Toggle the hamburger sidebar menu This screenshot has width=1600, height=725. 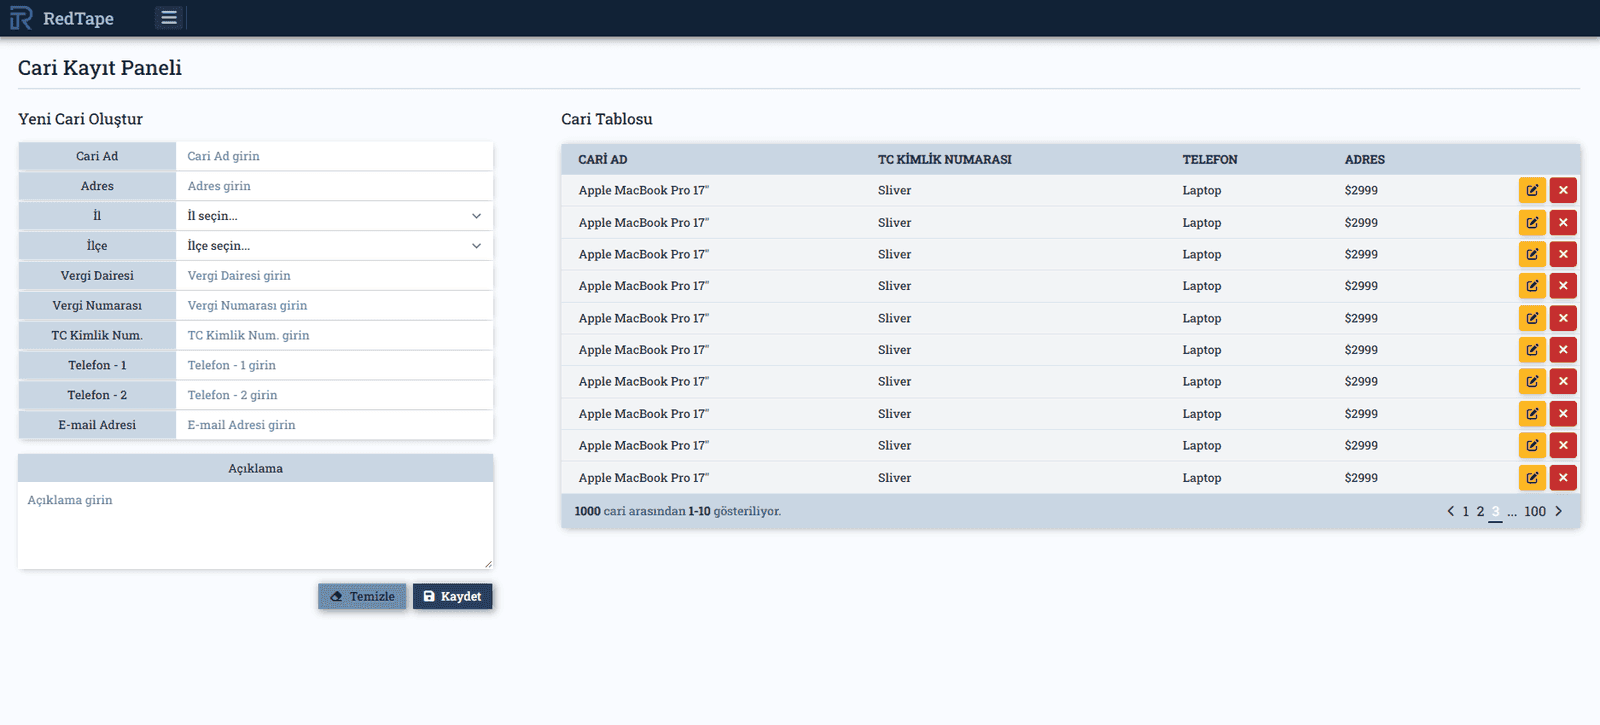point(169,18)
